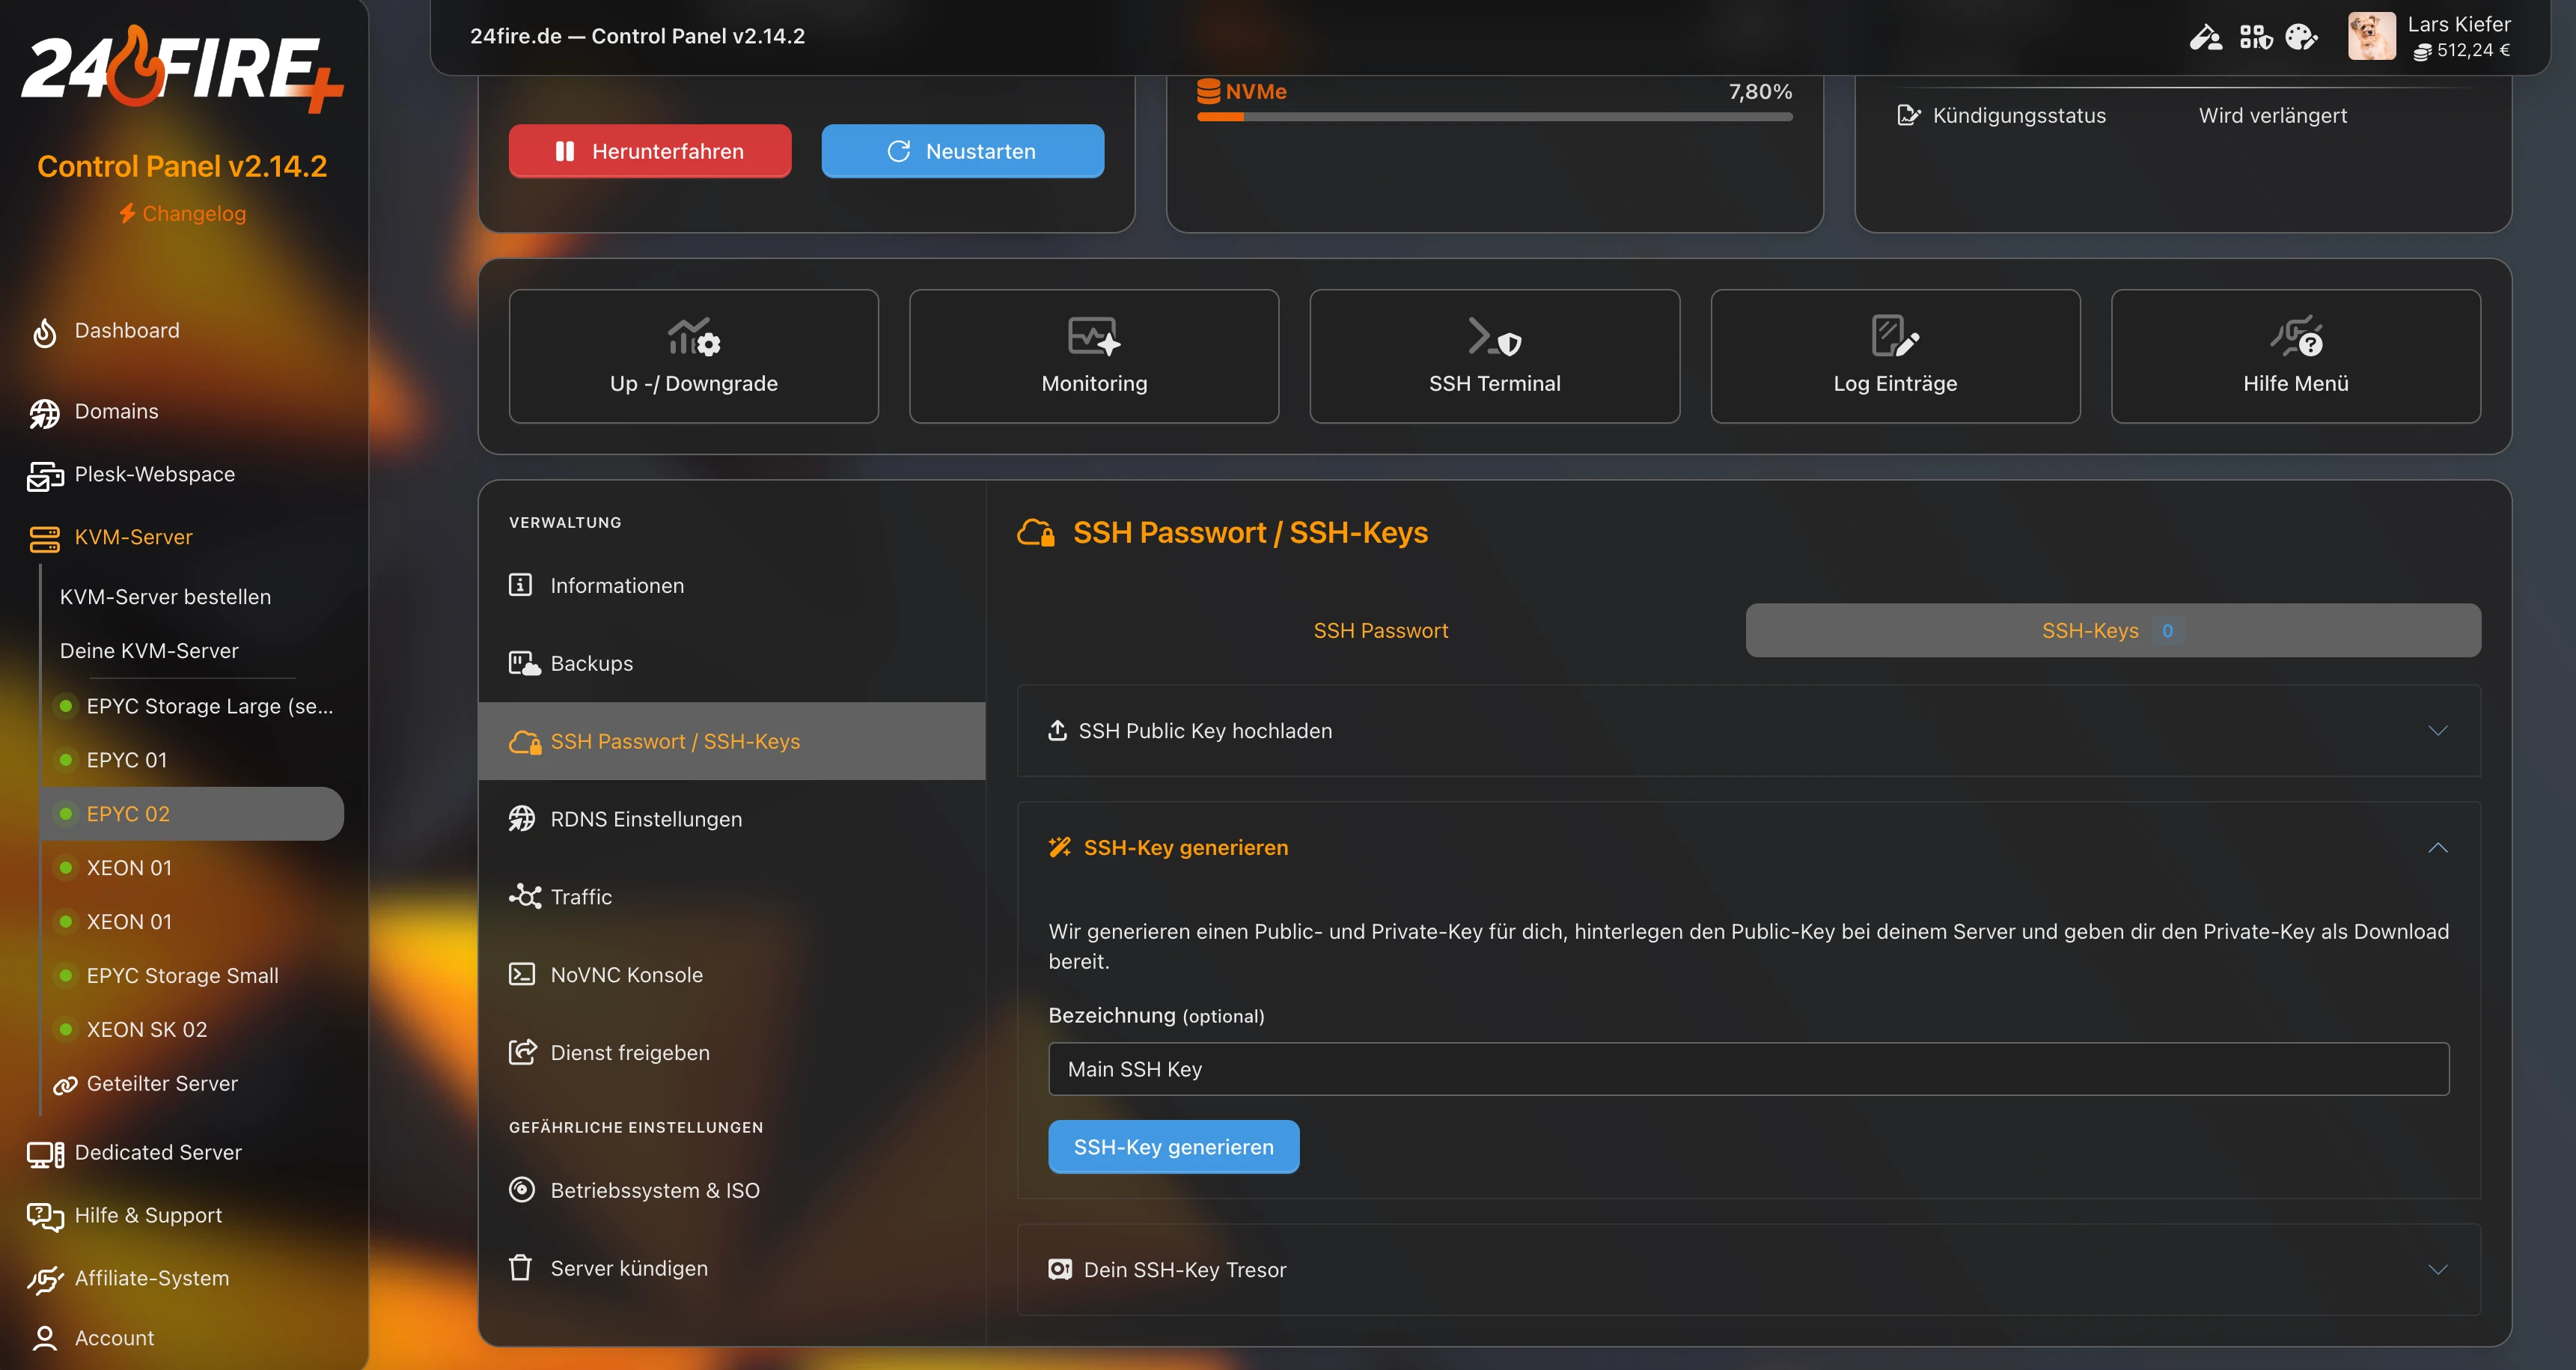This screenshot has width=2576, height=1370.
Task: Click the SSH-Keys count badge
Action: point(2167,632)
